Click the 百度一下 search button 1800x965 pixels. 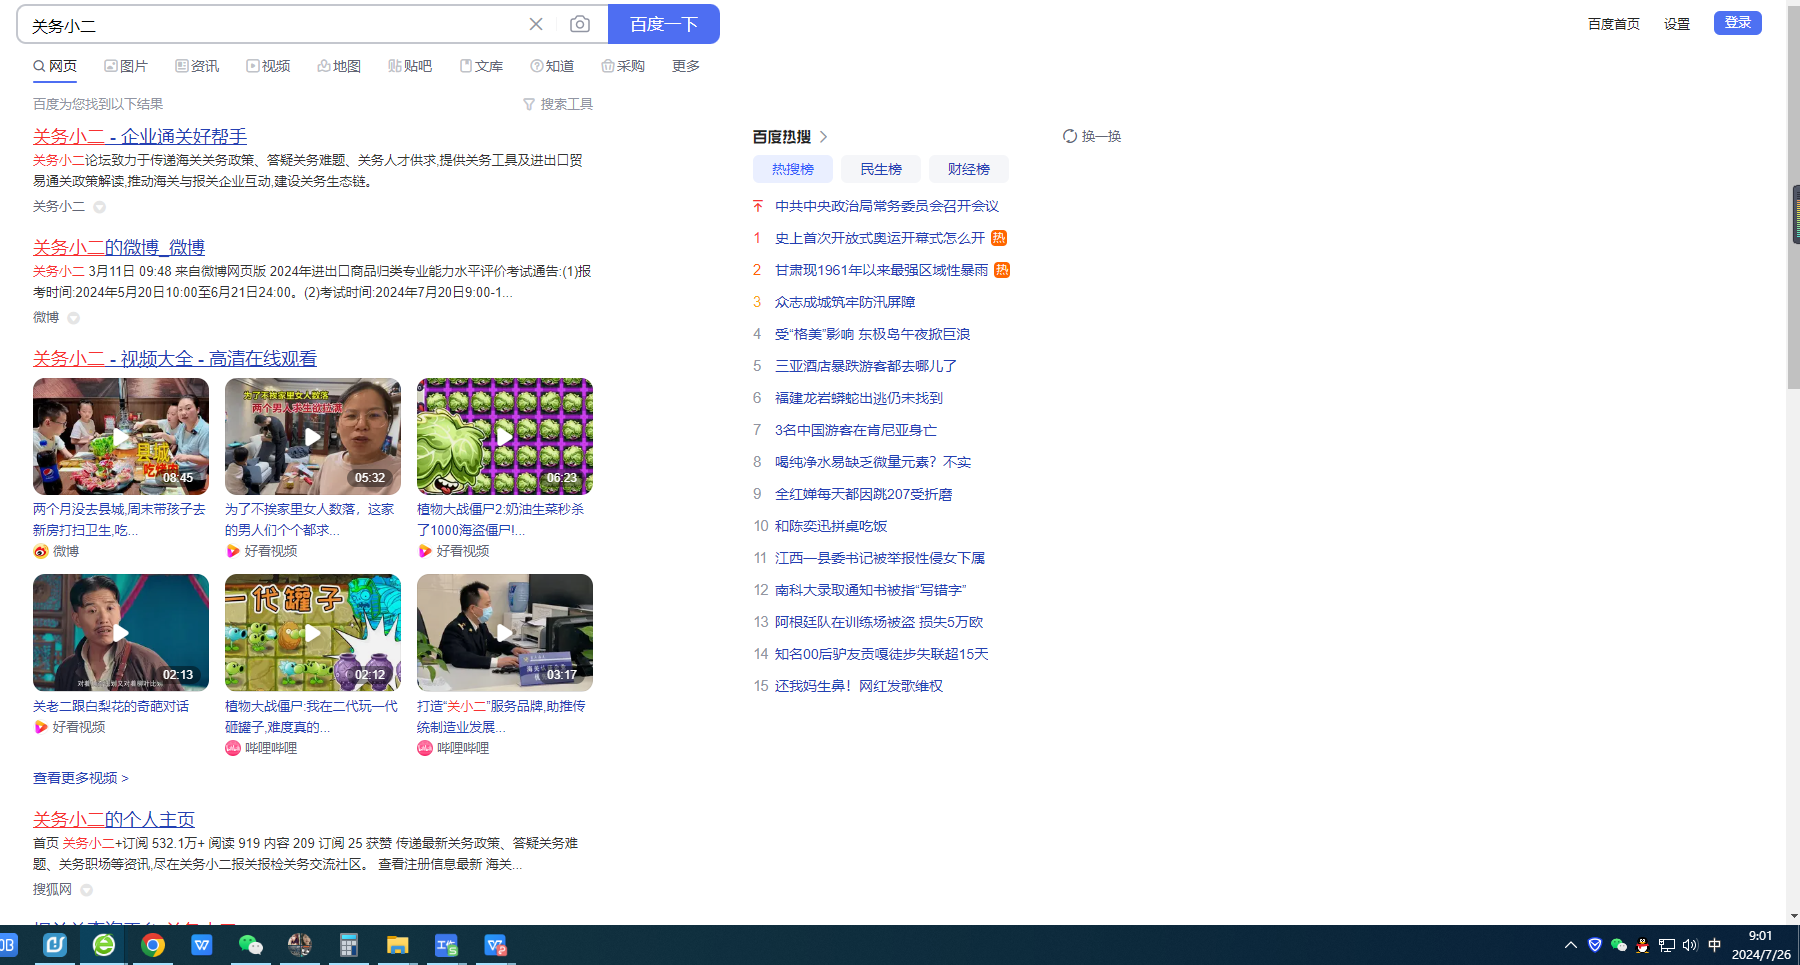click(x=664, y=24)
